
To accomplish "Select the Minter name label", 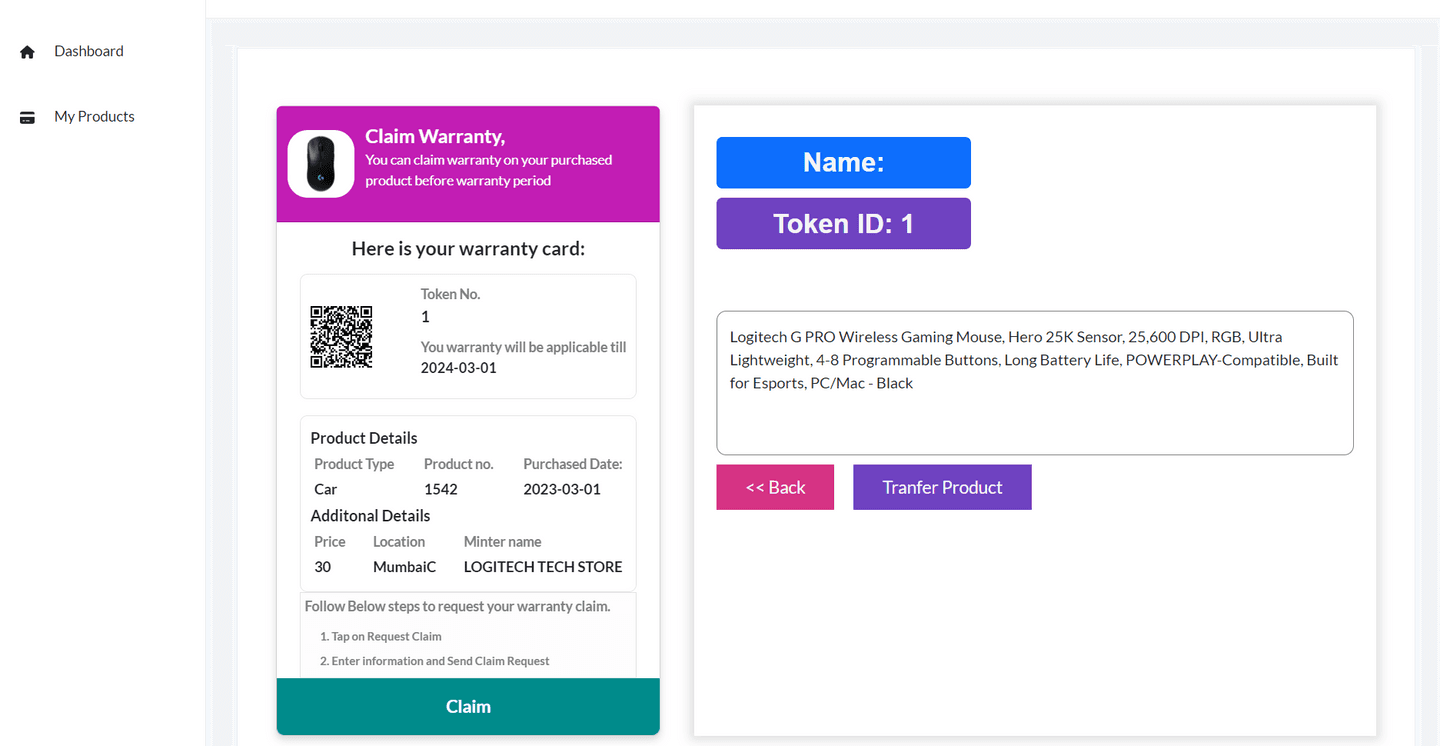I will click(502, 542).
